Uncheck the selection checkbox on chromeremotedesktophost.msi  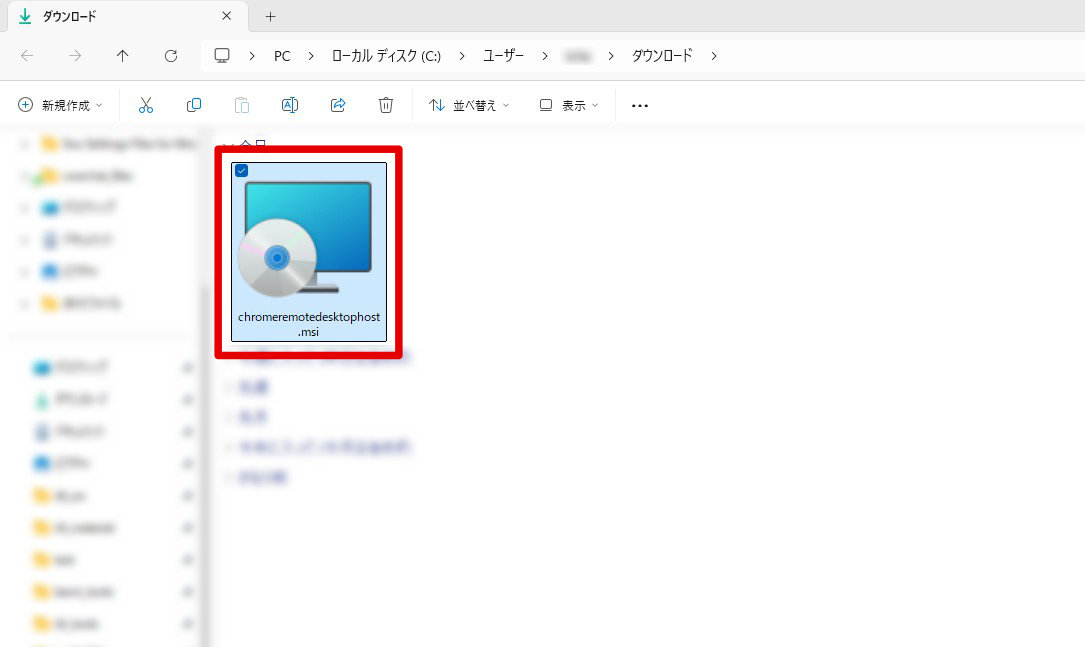[x=241, y=170]
